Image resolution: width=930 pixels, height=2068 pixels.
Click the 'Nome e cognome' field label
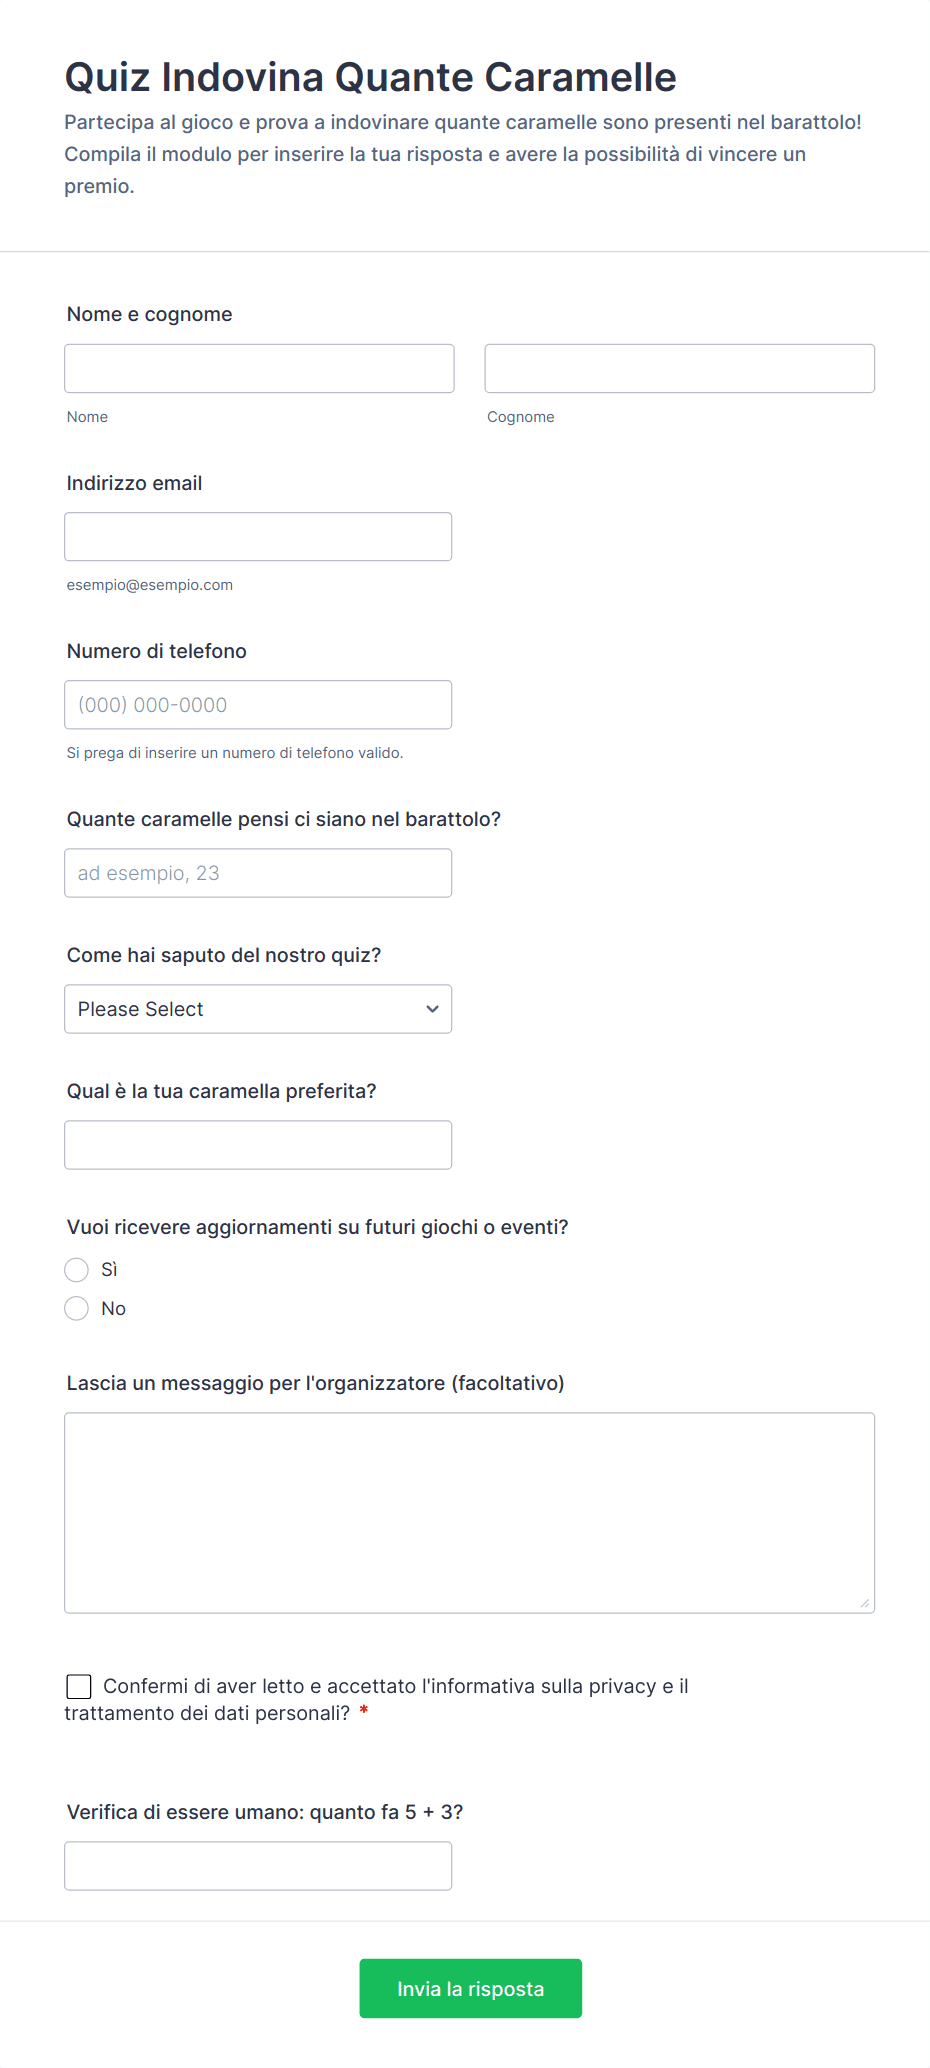point(150,314)
